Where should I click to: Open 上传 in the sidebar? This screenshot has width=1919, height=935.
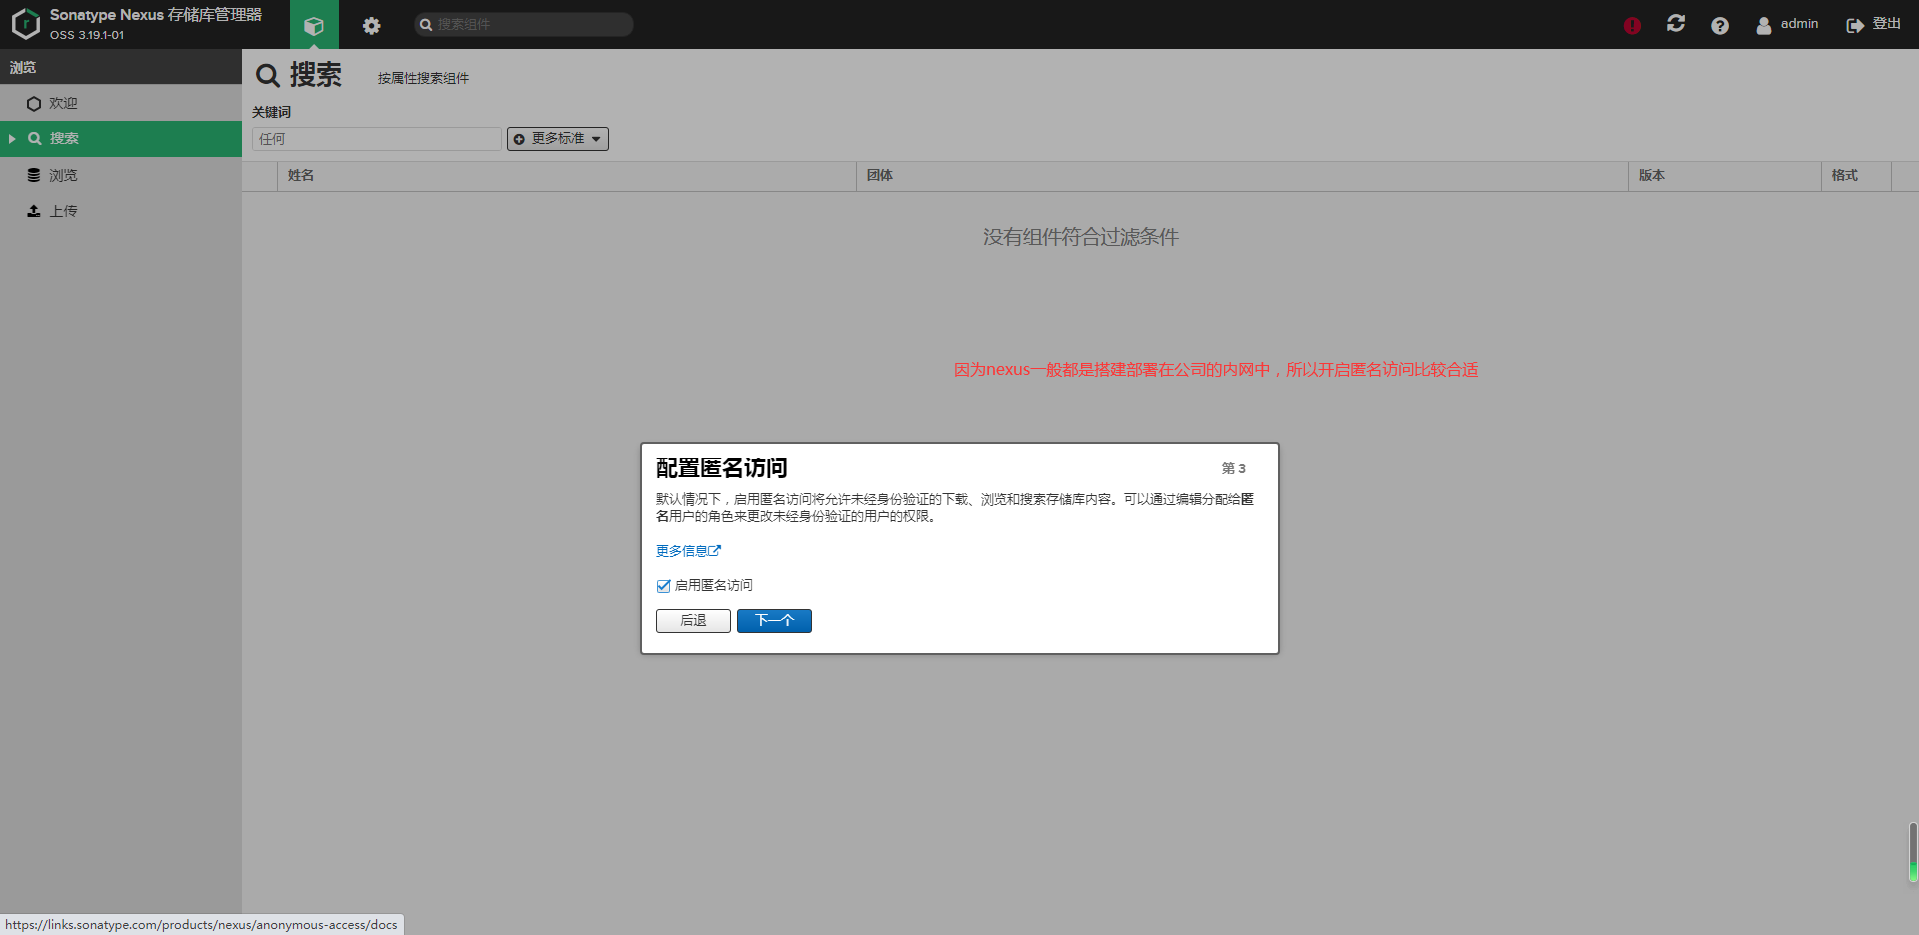point(121,211)
